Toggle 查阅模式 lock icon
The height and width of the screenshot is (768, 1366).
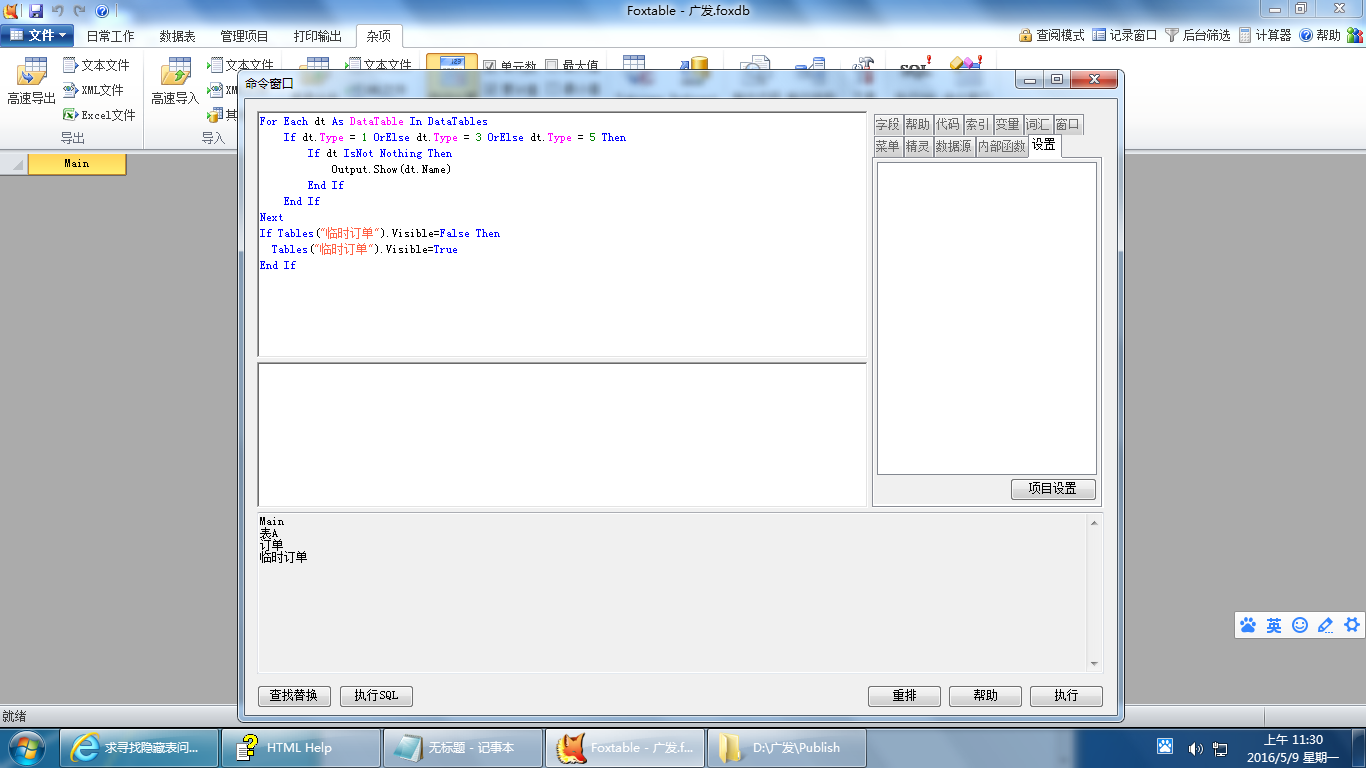(x=1051, y=35)
